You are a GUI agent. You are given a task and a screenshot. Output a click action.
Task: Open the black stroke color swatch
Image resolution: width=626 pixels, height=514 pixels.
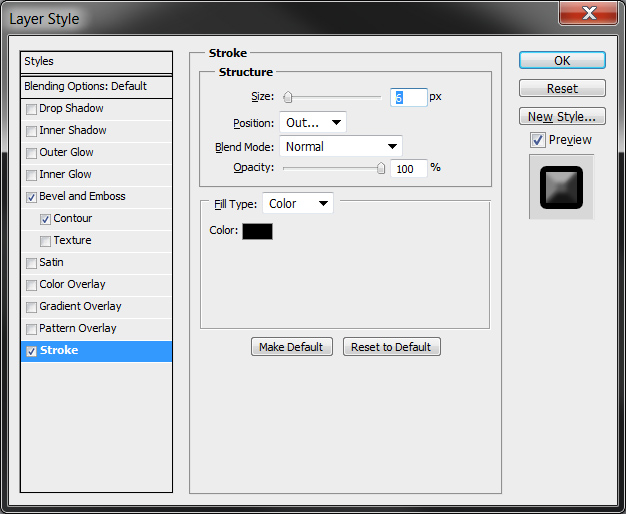pos(257,231)
